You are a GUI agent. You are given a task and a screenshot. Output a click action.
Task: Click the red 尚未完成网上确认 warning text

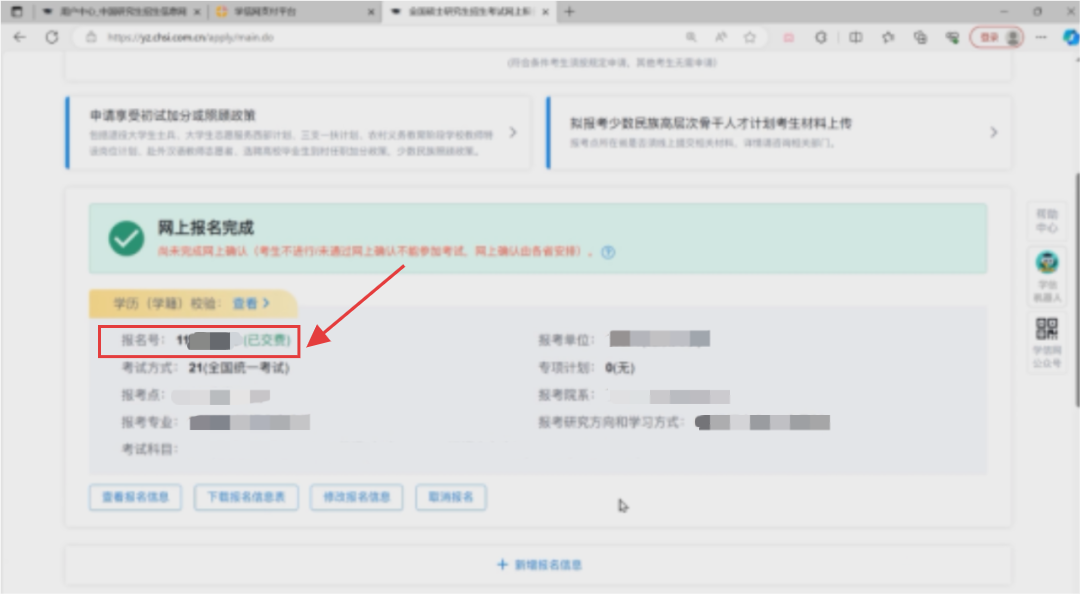[375, 252]
